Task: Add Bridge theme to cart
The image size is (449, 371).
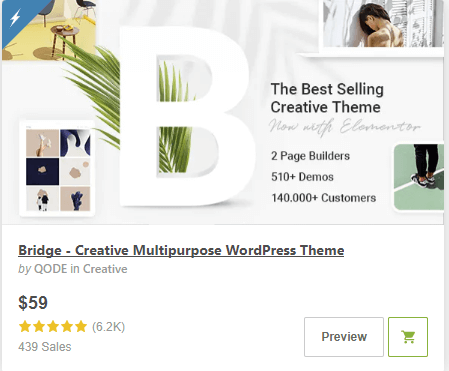Action: pyautogui.click(x=408, y=337)
